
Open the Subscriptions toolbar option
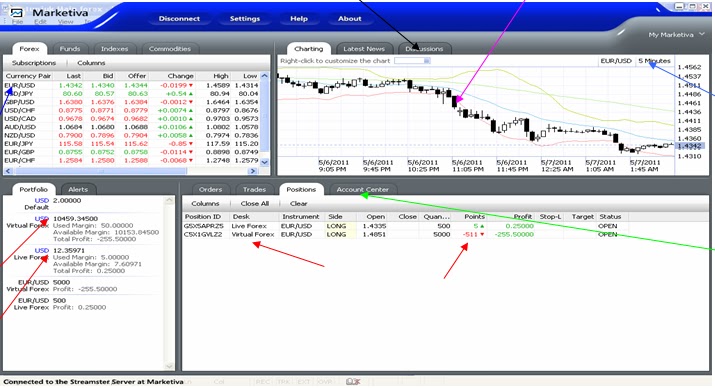click(34, 63)
